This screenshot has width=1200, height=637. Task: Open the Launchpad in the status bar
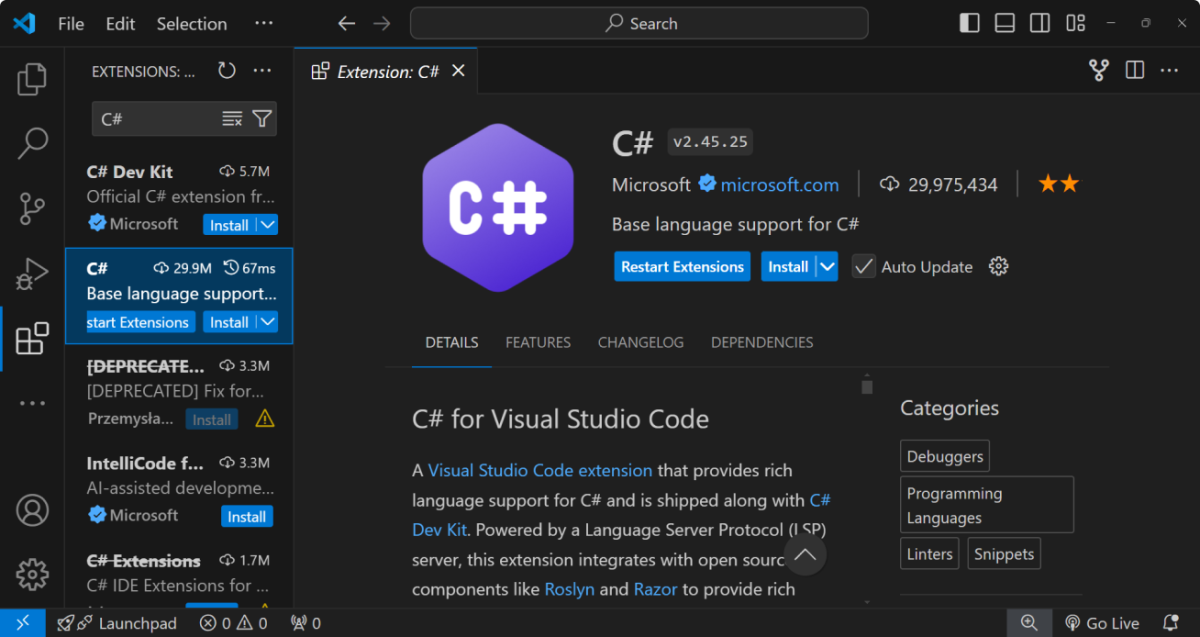pos(118,622)
